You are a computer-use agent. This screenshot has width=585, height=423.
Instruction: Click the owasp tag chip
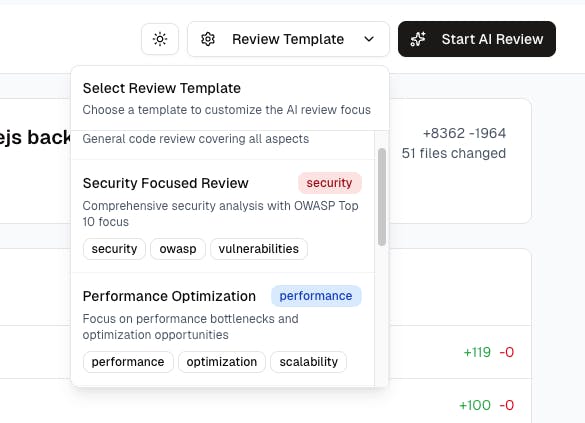178,249
